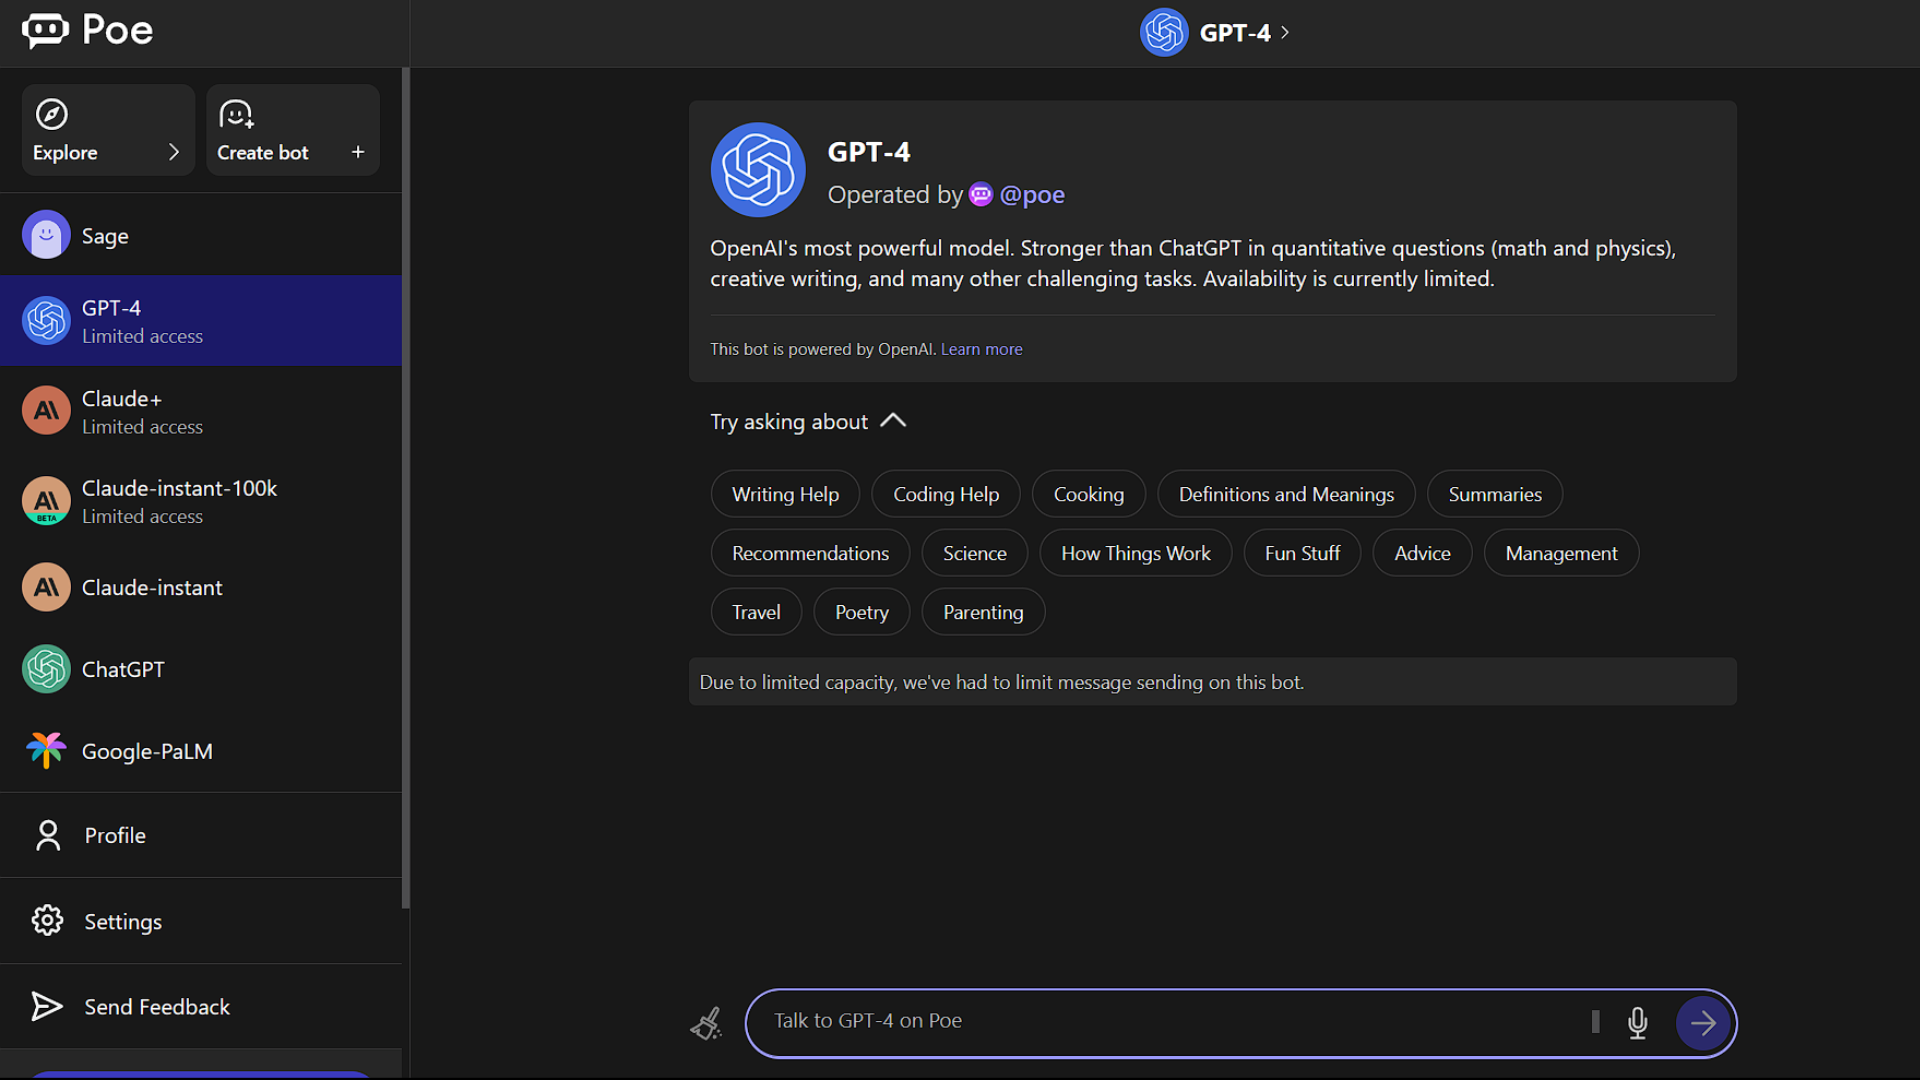Open the Learn more link

(981, 349)
